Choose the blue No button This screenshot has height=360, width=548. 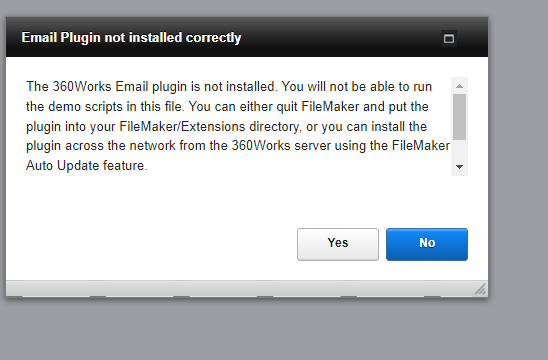coord(427,244)
